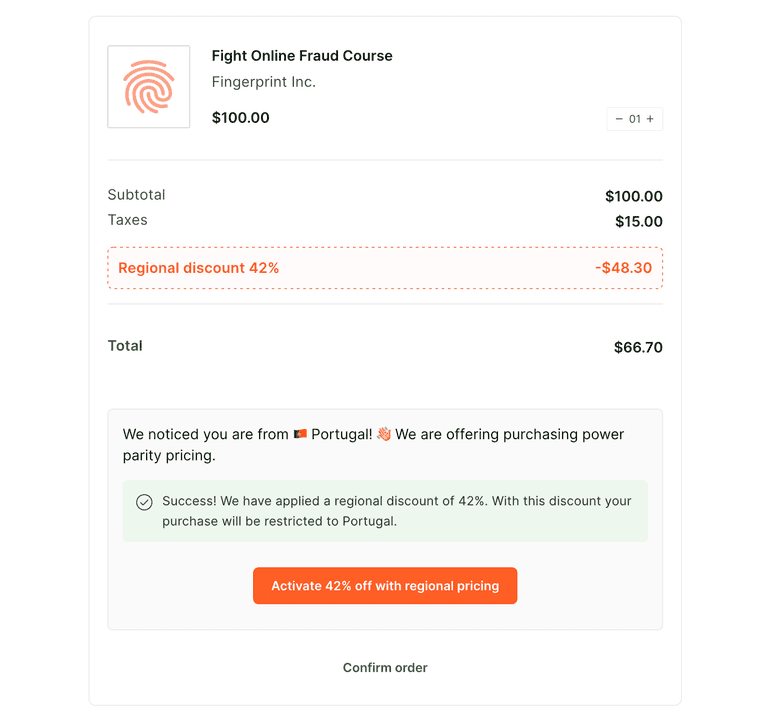This screenshot has width=766, height=713.
Task: Click the success checkmark circle icon
Action: coord(144,502)
